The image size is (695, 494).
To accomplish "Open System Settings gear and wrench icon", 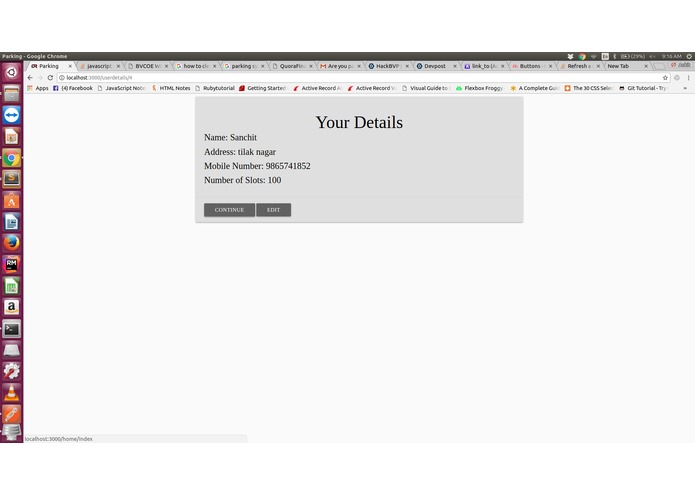I will [x=12, y=371].
